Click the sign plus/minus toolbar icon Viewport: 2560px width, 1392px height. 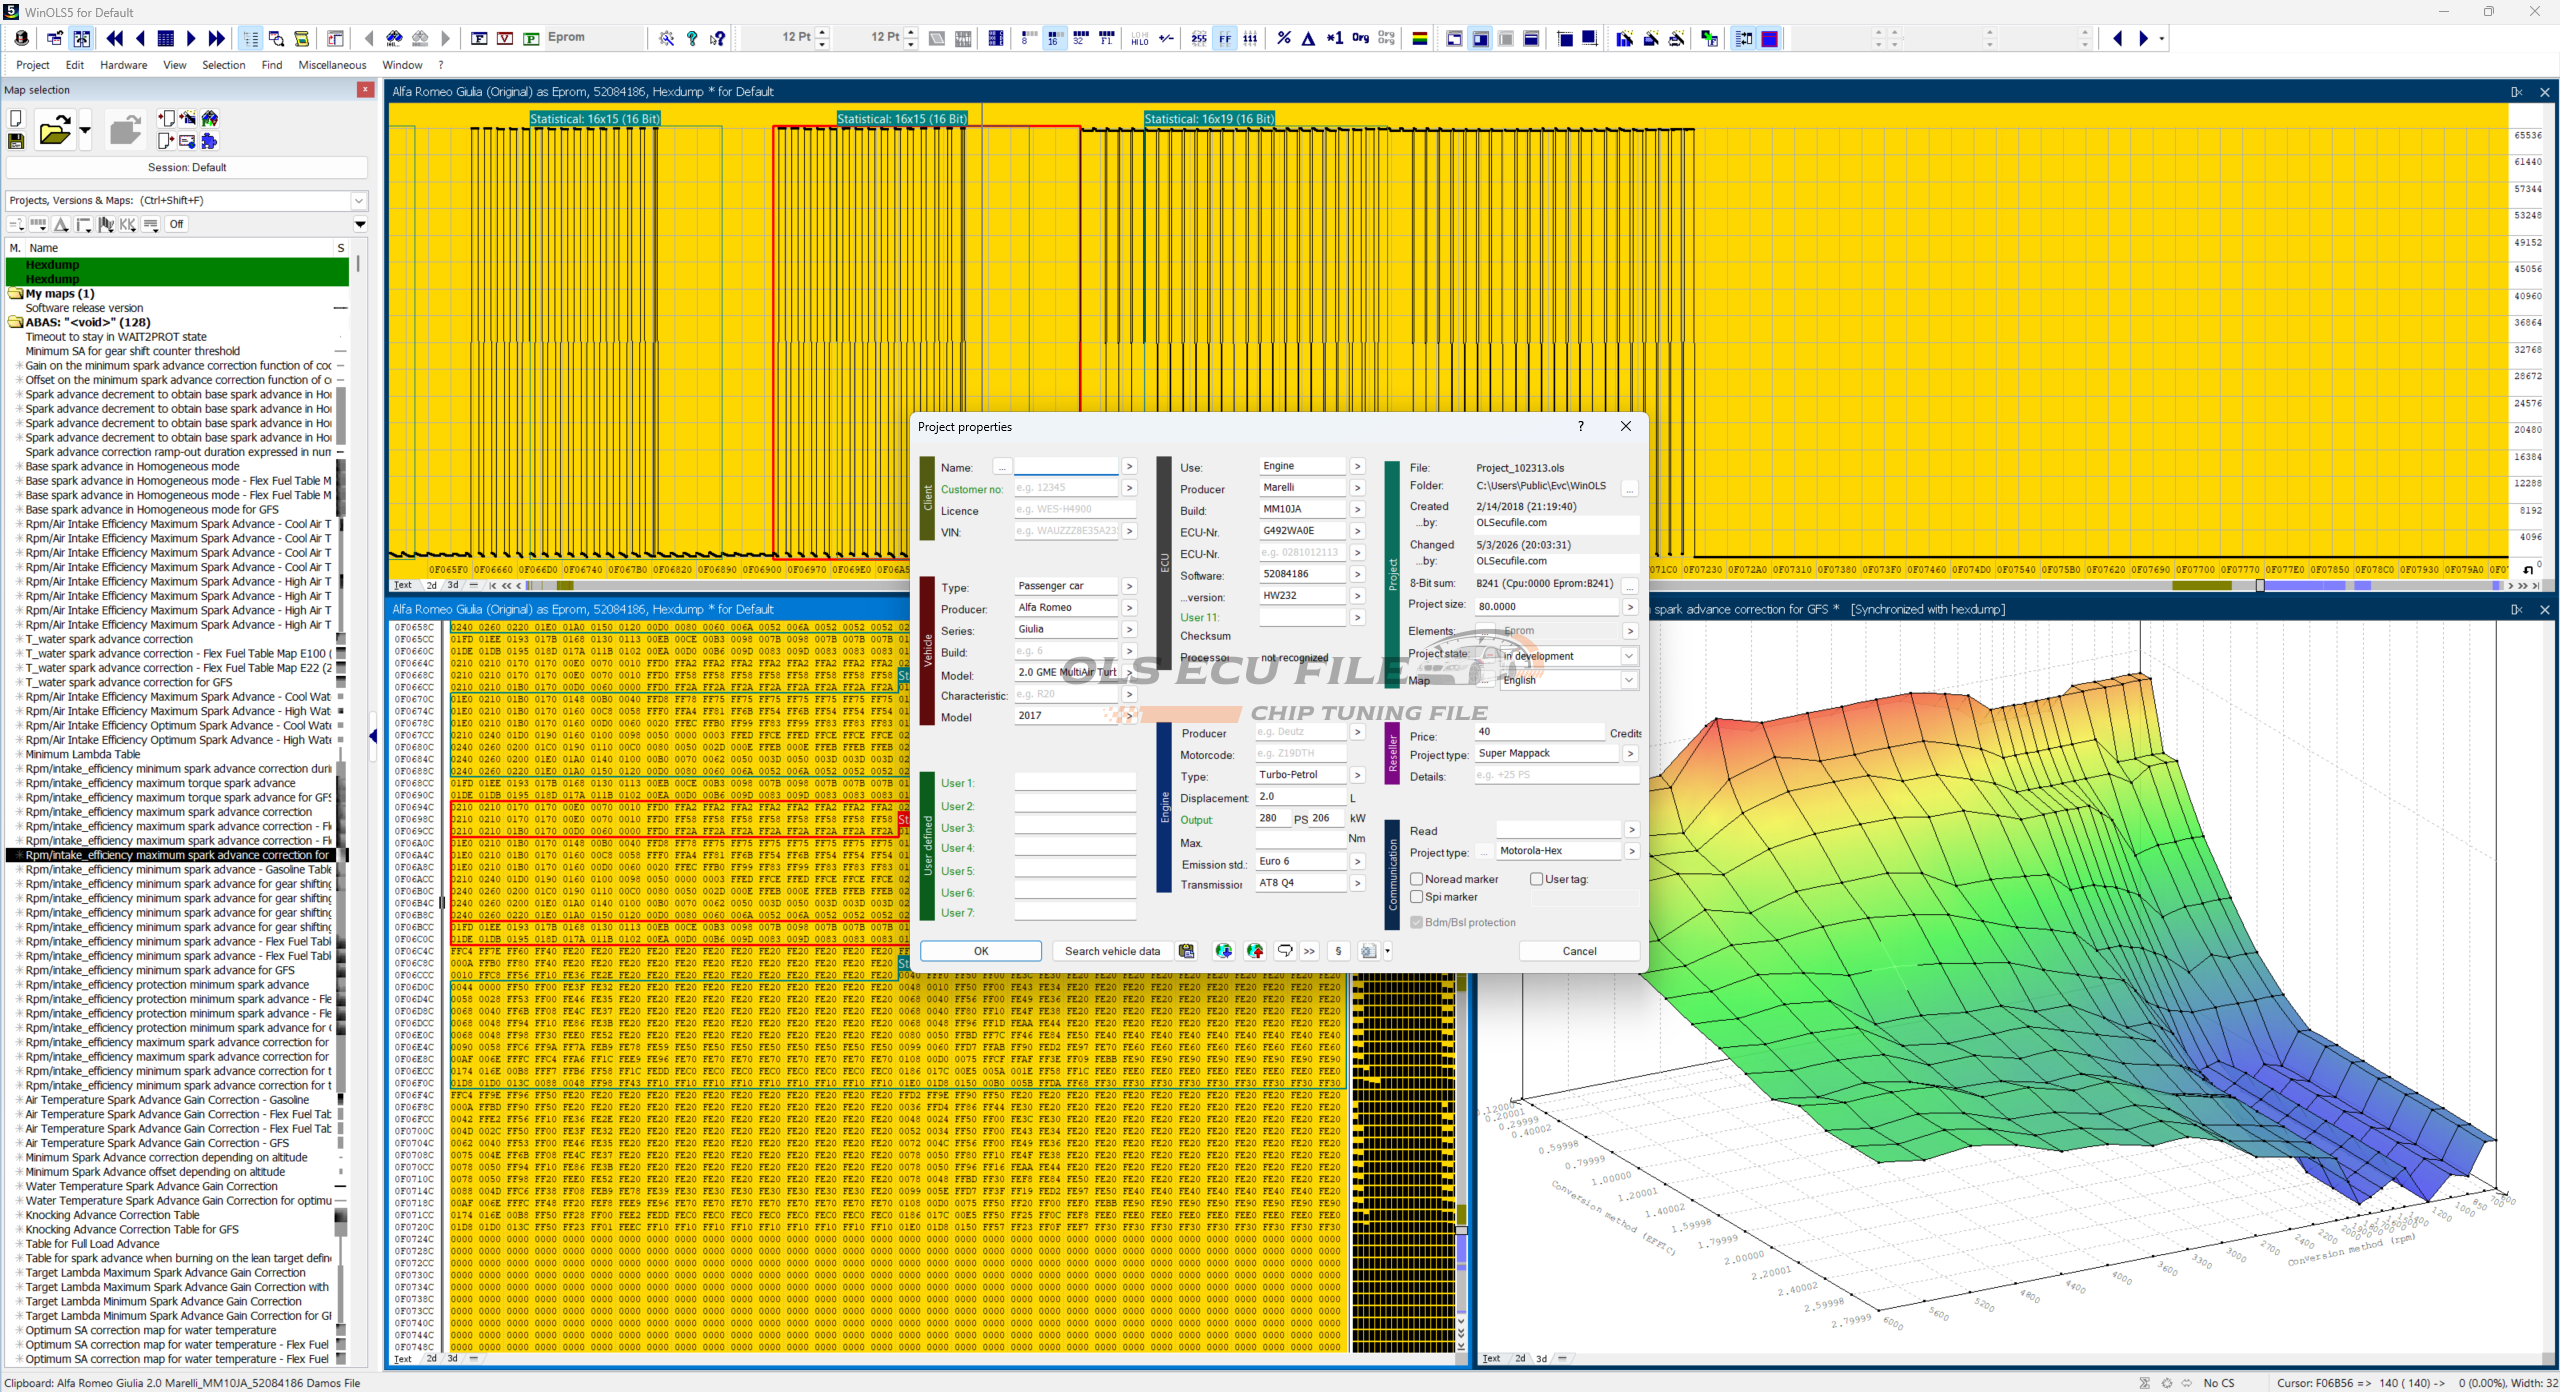(1166, 38)
